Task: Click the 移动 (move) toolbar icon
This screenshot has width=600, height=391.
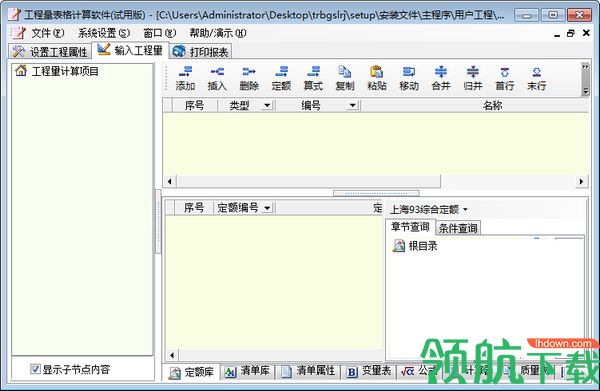Action: (x=409, y=78)
